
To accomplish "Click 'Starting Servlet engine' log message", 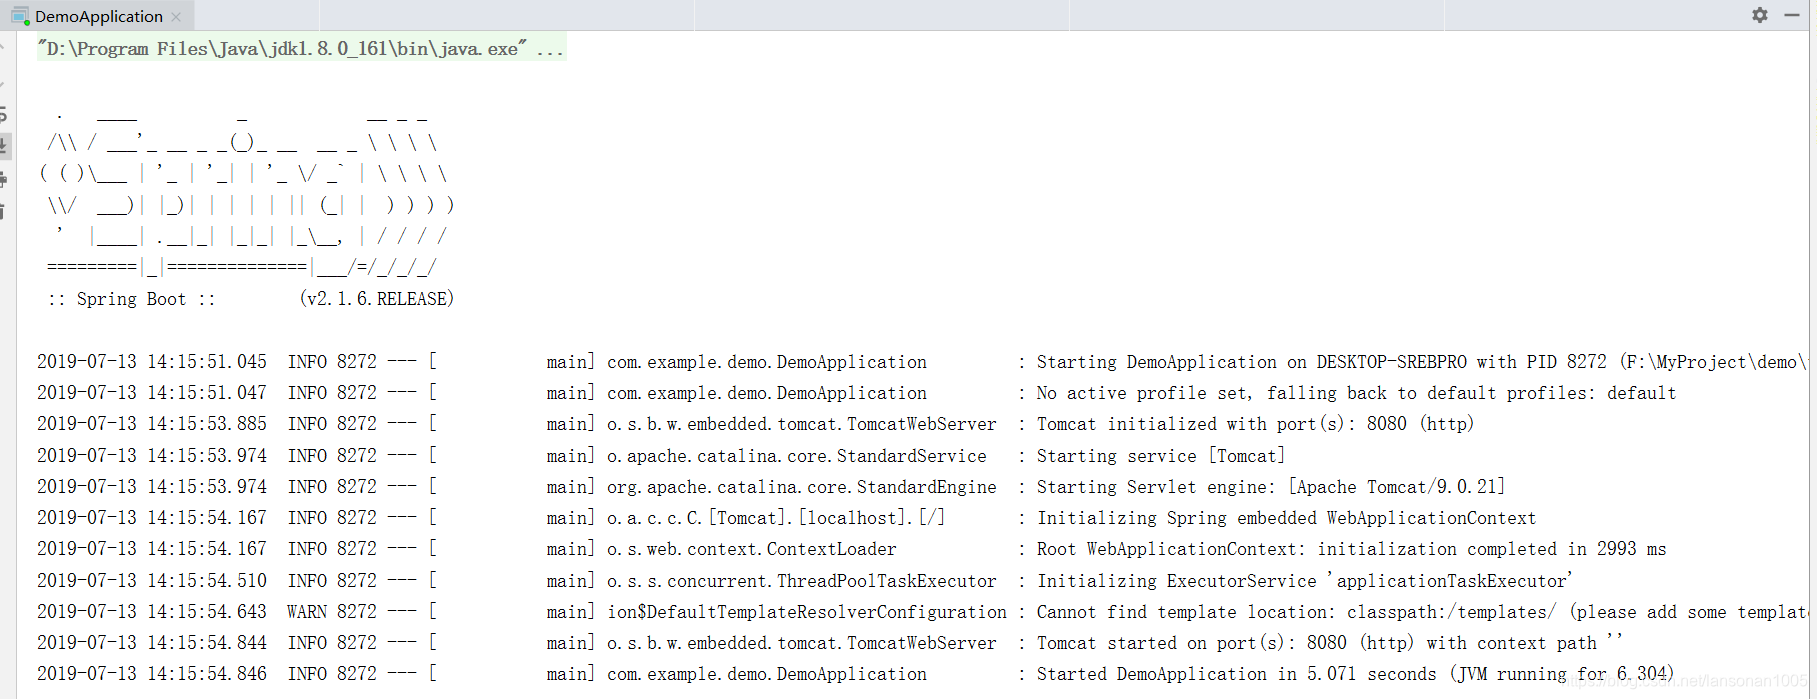I will click(1271, 487).
